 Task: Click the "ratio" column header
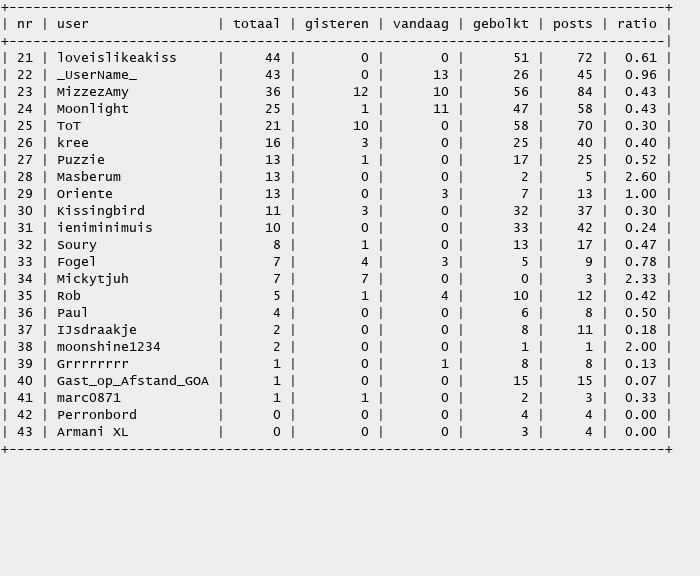pyautogui.click(x=637, y=24)
